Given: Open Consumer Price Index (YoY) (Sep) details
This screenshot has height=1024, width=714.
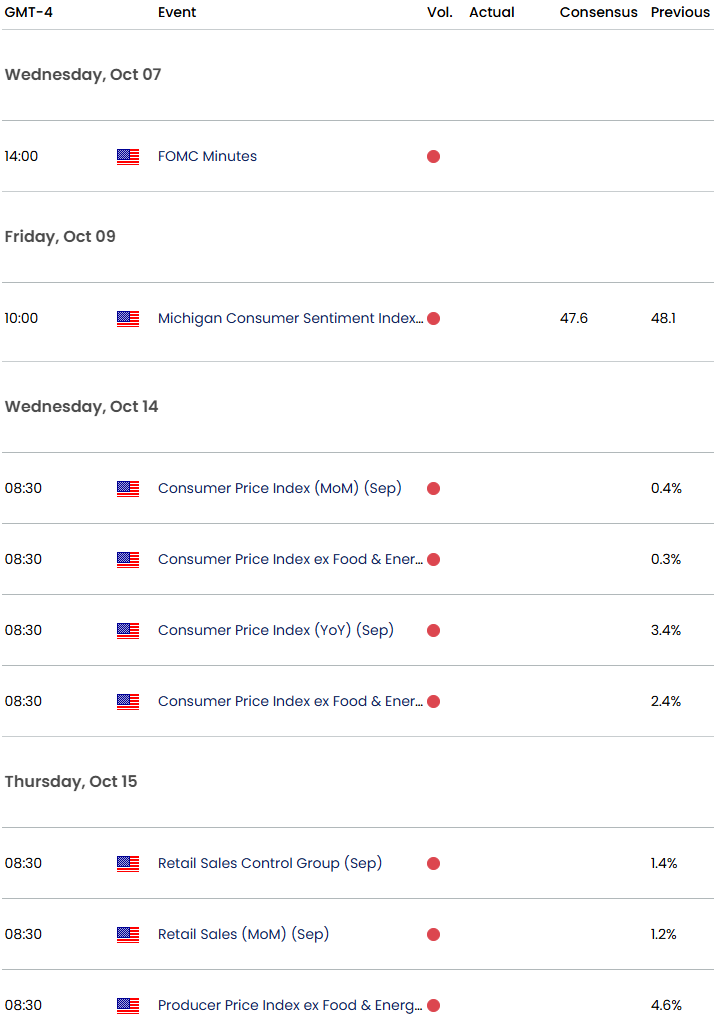Looking at the screenshot, I should pyautogui.click(x=276, y=630).
